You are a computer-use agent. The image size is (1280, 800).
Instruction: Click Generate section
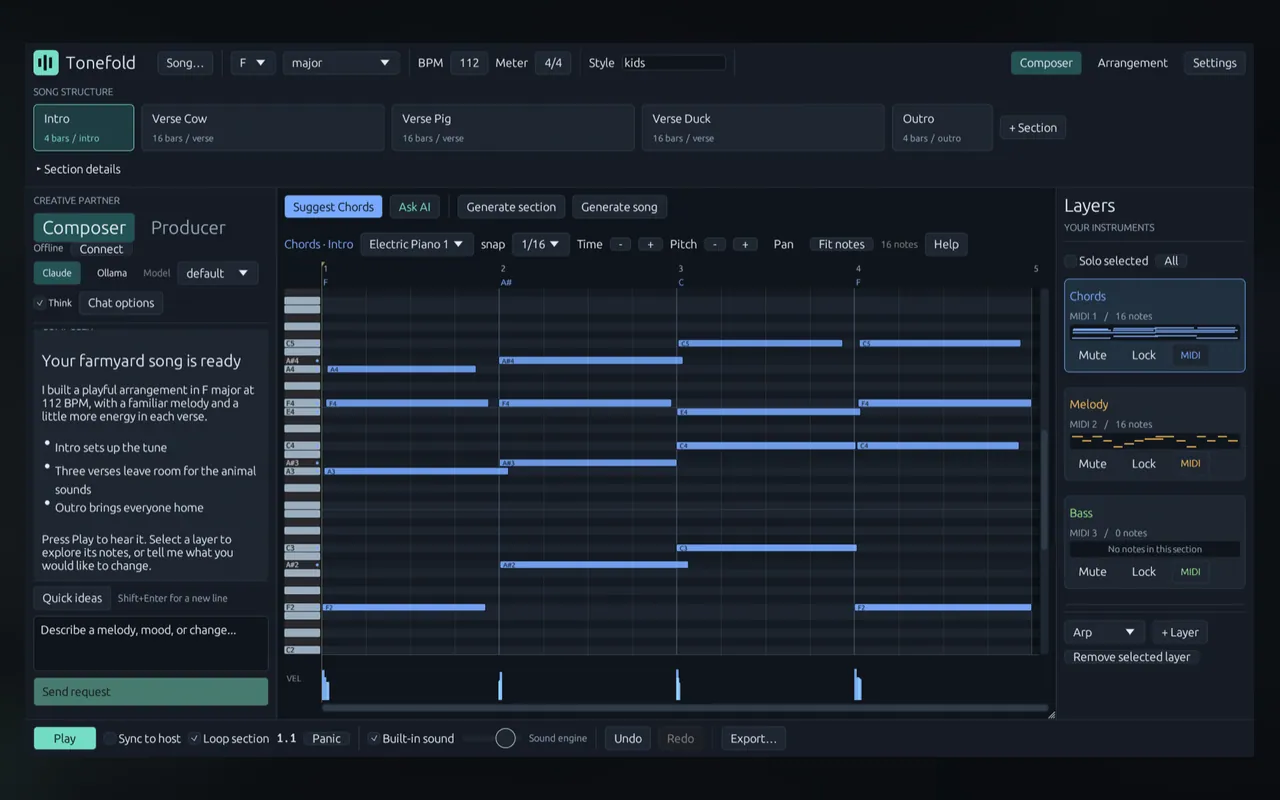(x=511, y=207)
